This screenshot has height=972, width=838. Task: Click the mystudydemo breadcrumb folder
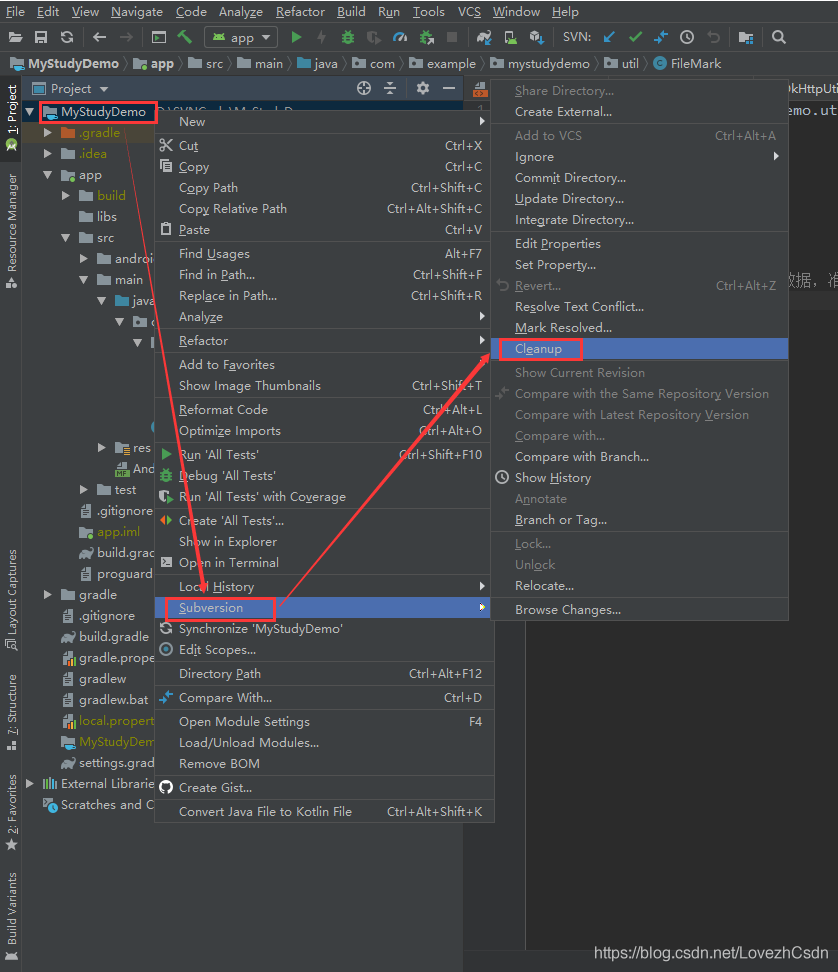pos(540,64)
